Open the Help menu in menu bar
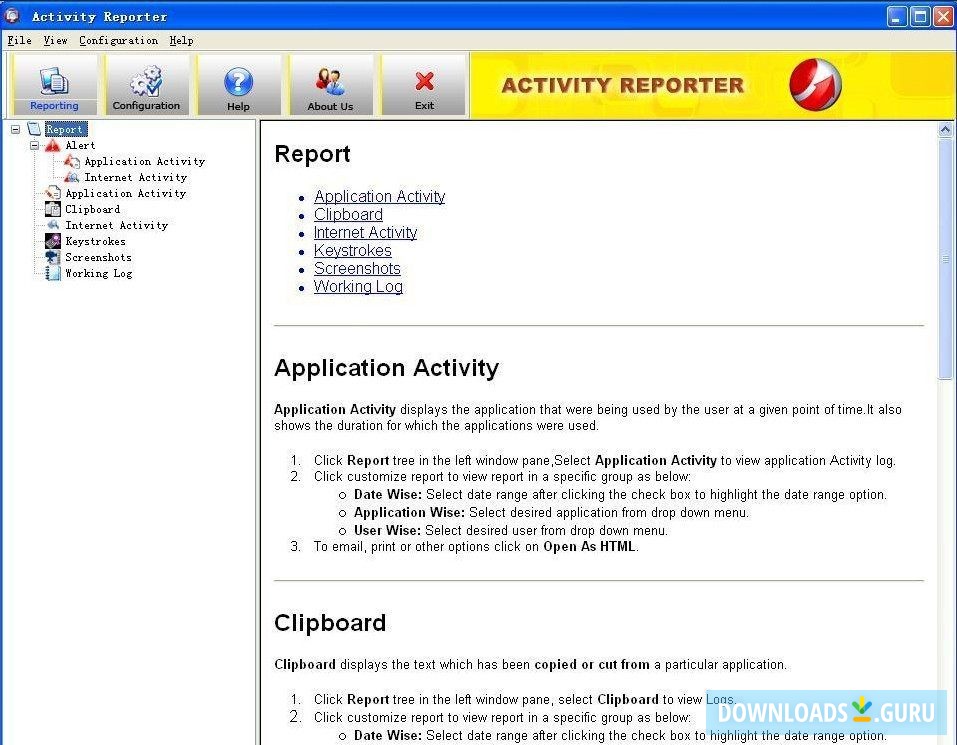 click(x=181, y=40)
